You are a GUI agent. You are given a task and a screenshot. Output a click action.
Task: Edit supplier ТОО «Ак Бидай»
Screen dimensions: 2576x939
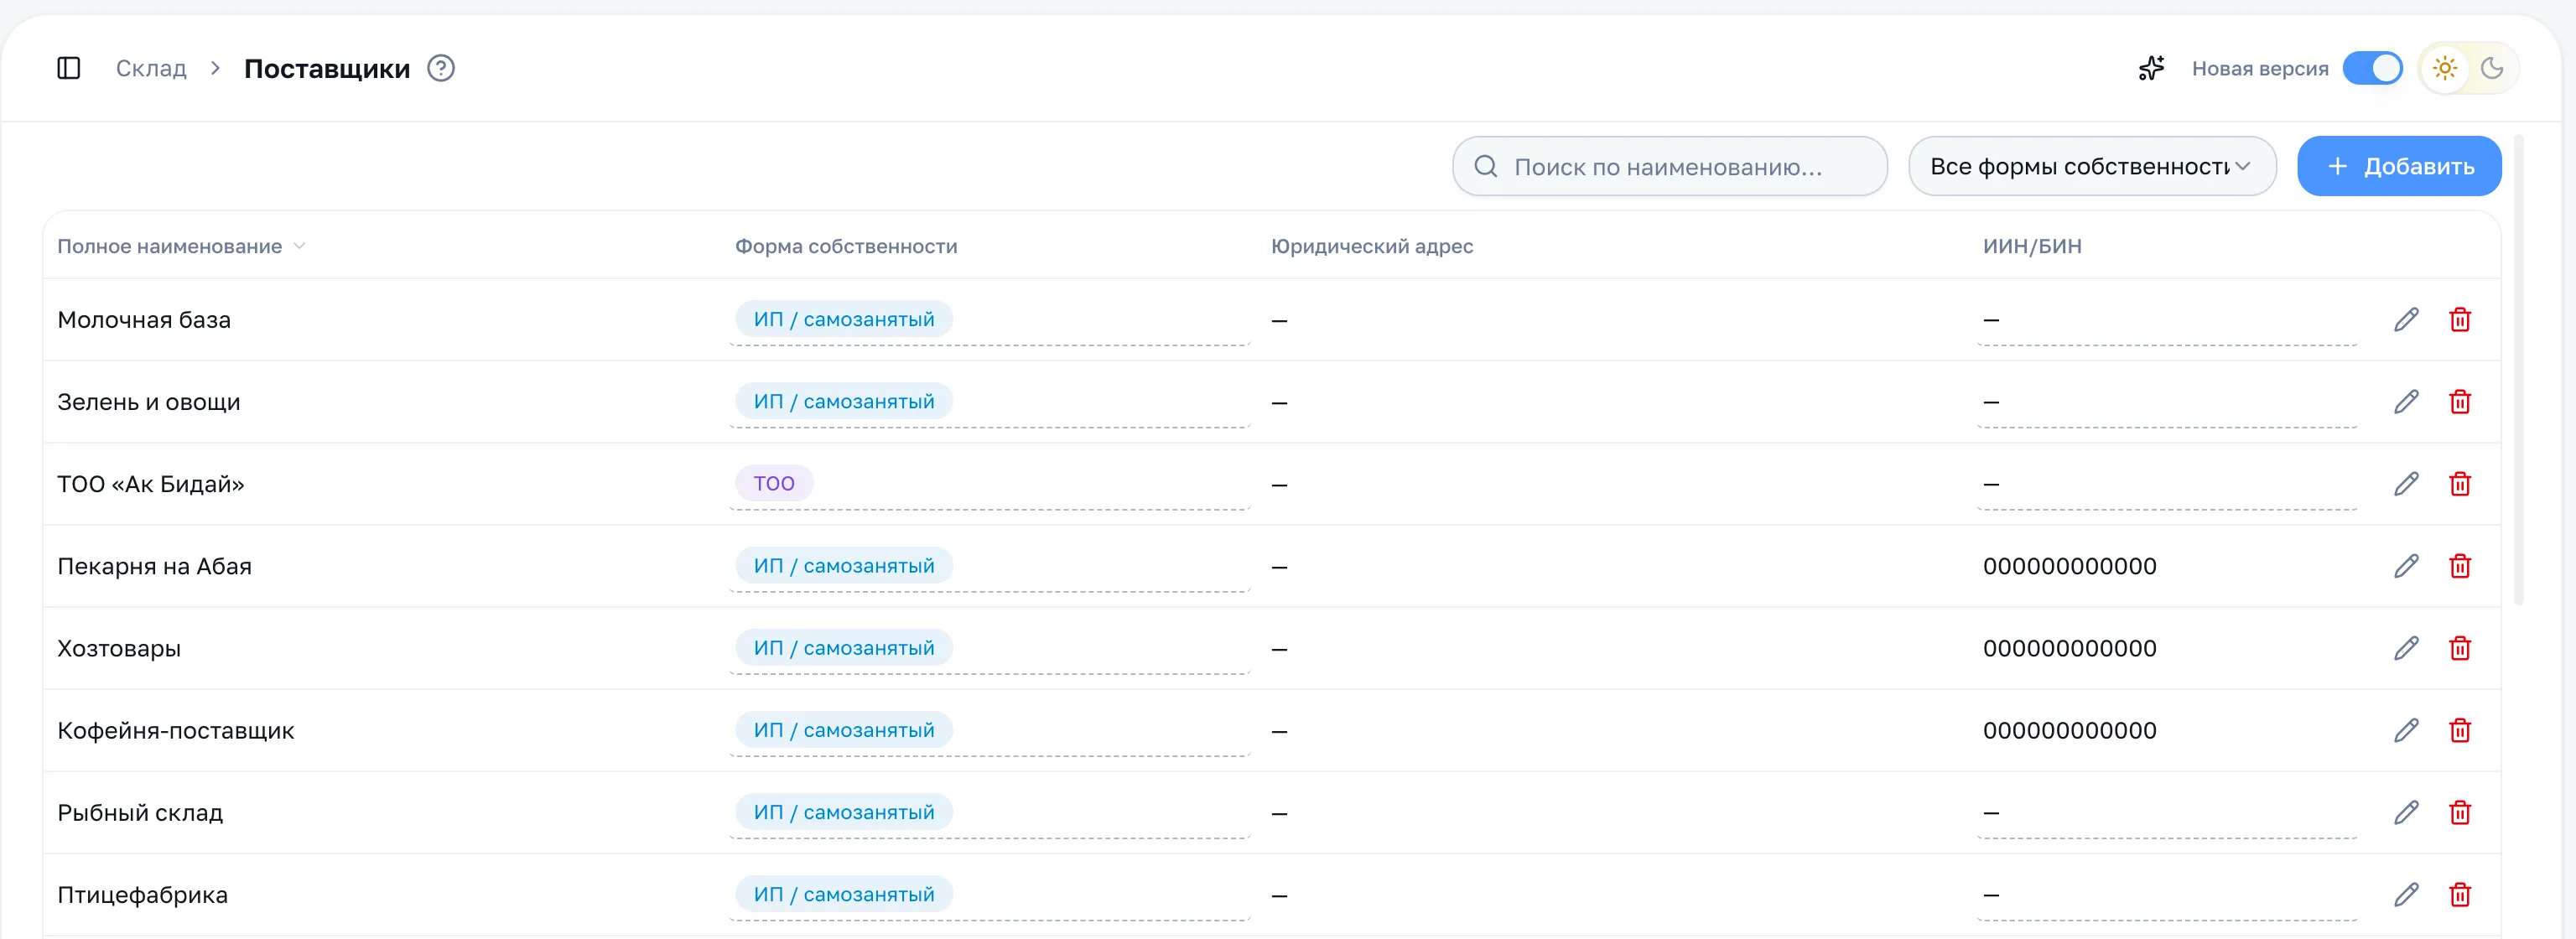click(x=2406, y=484)
